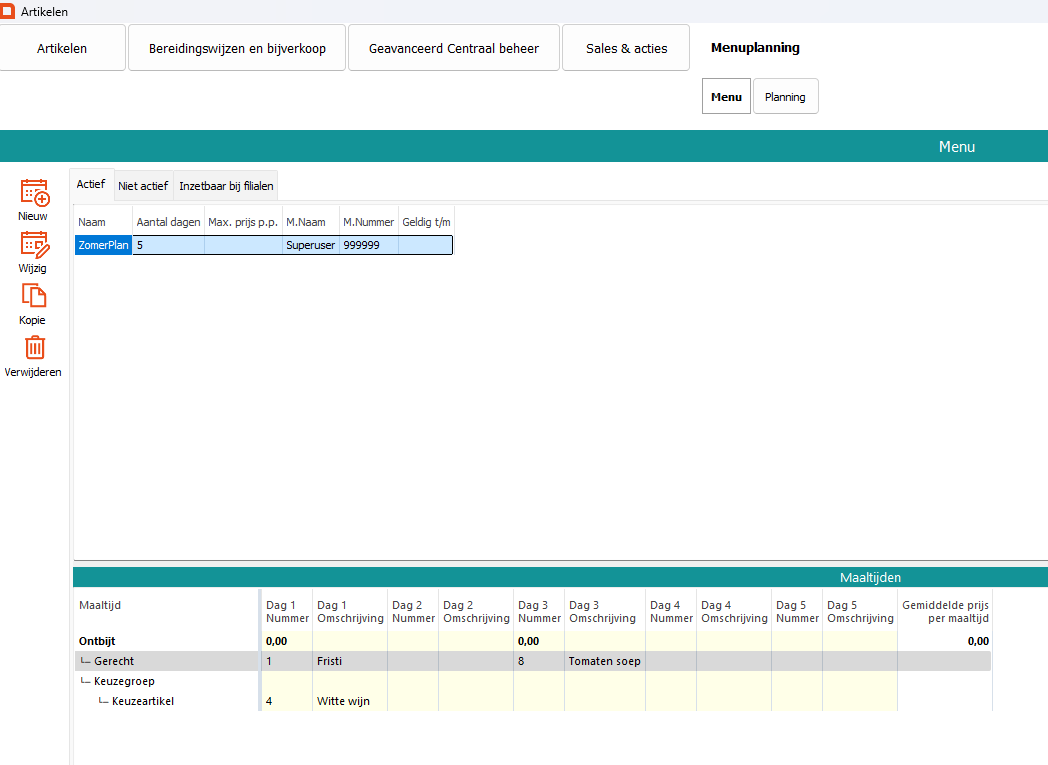Open Inzetbaar bij filialen tab

(226, 186)
